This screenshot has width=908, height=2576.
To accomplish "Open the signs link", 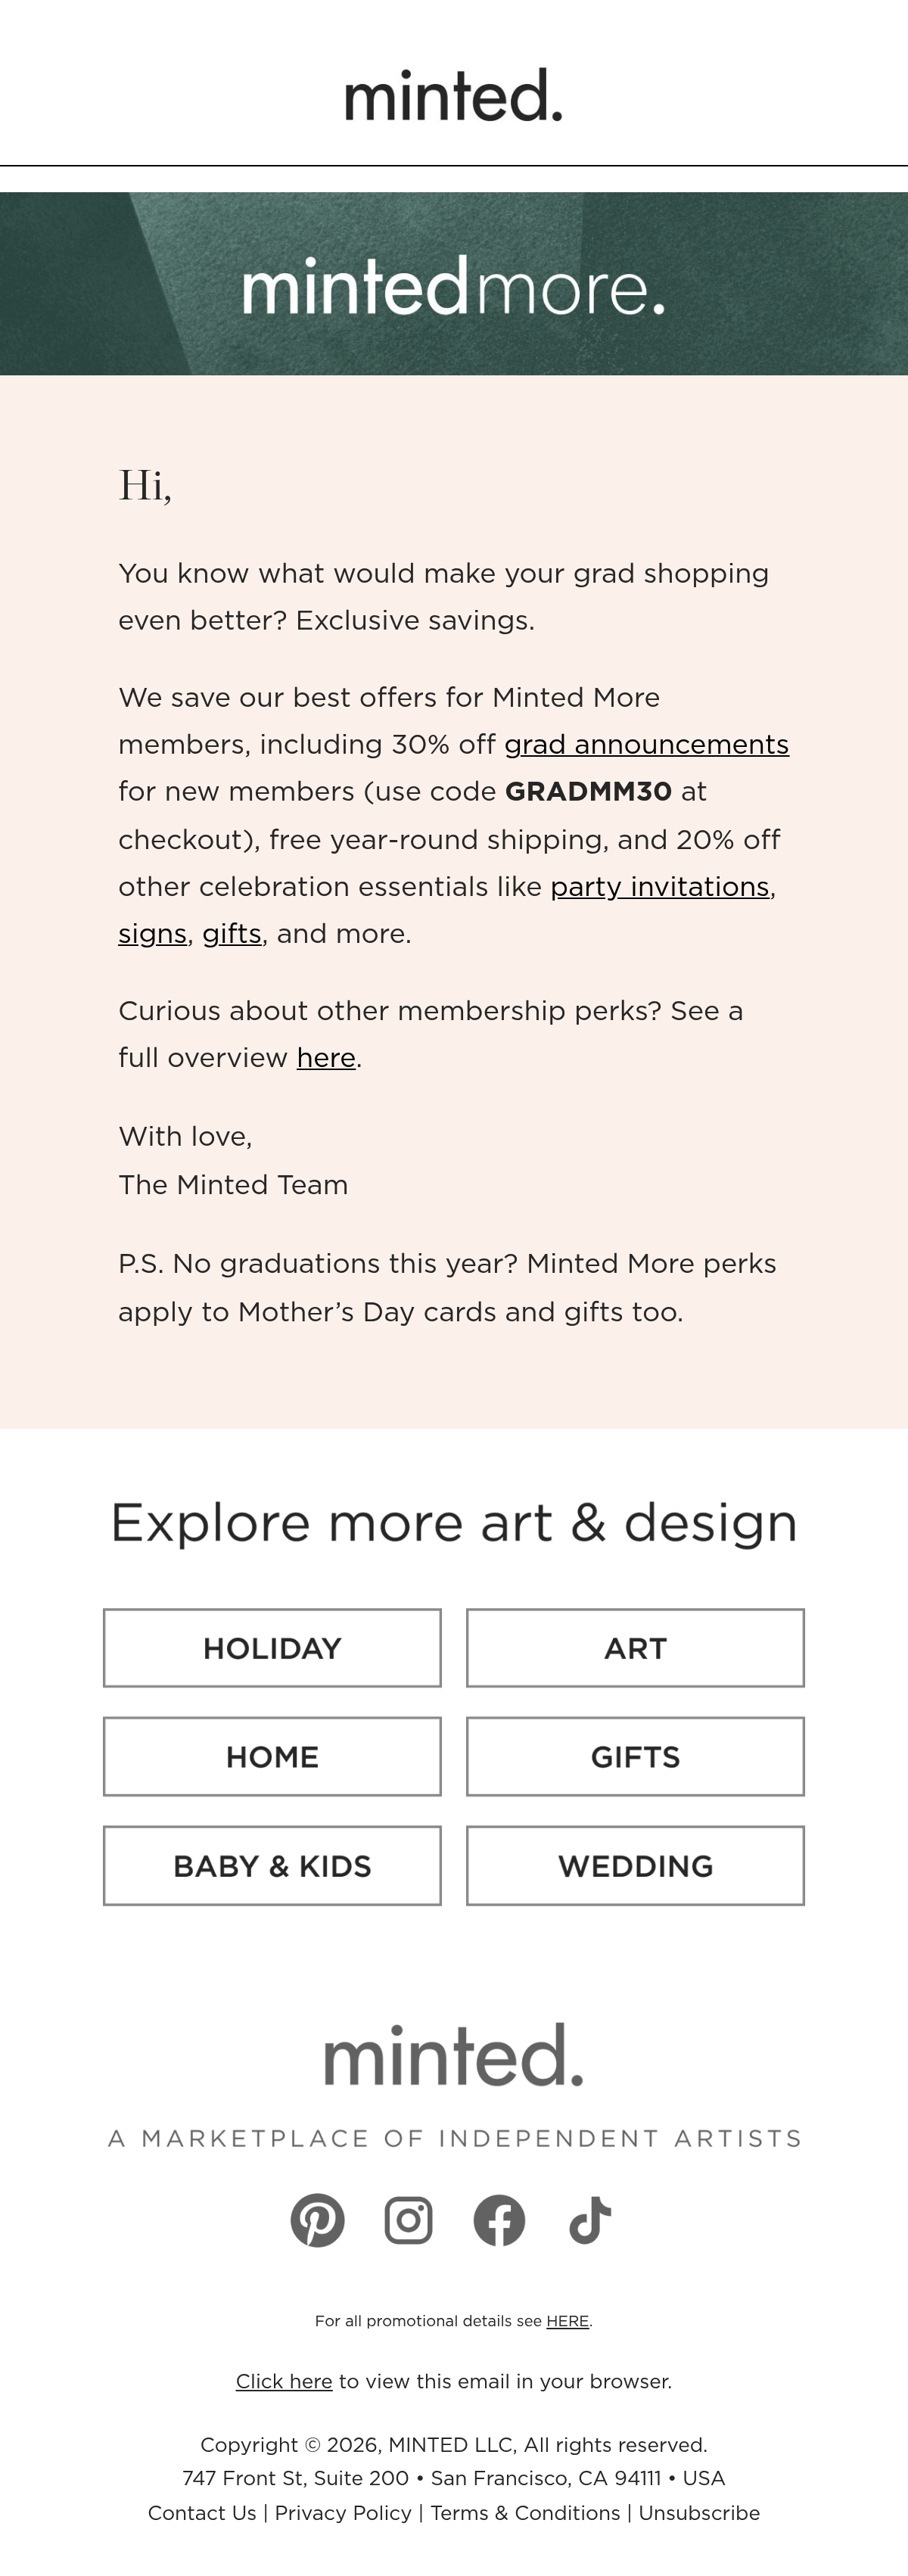I will 153,934.
